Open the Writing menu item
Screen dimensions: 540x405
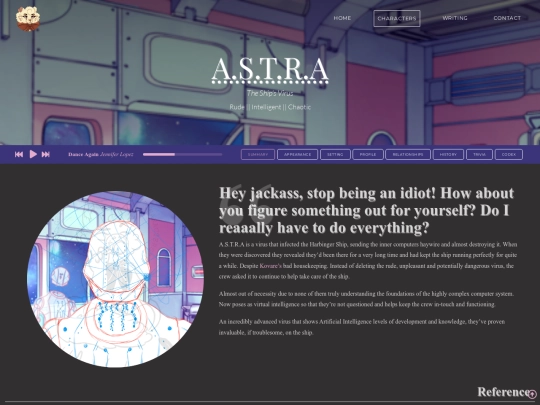click(x=455, y=18)
